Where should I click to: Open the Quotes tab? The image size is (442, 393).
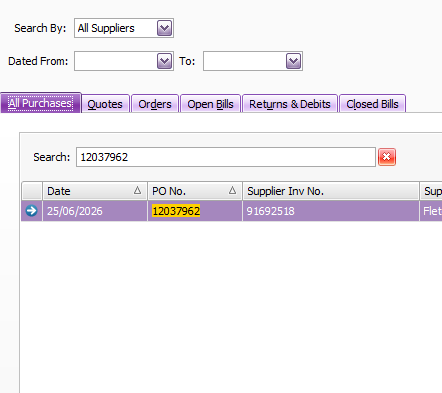click(x=105, y=104)
